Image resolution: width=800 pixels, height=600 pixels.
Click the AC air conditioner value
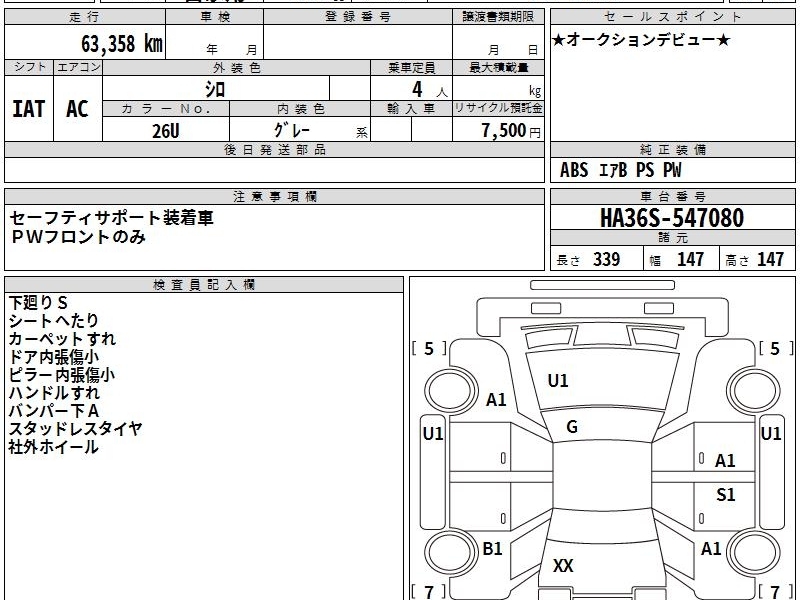point(77,109)
